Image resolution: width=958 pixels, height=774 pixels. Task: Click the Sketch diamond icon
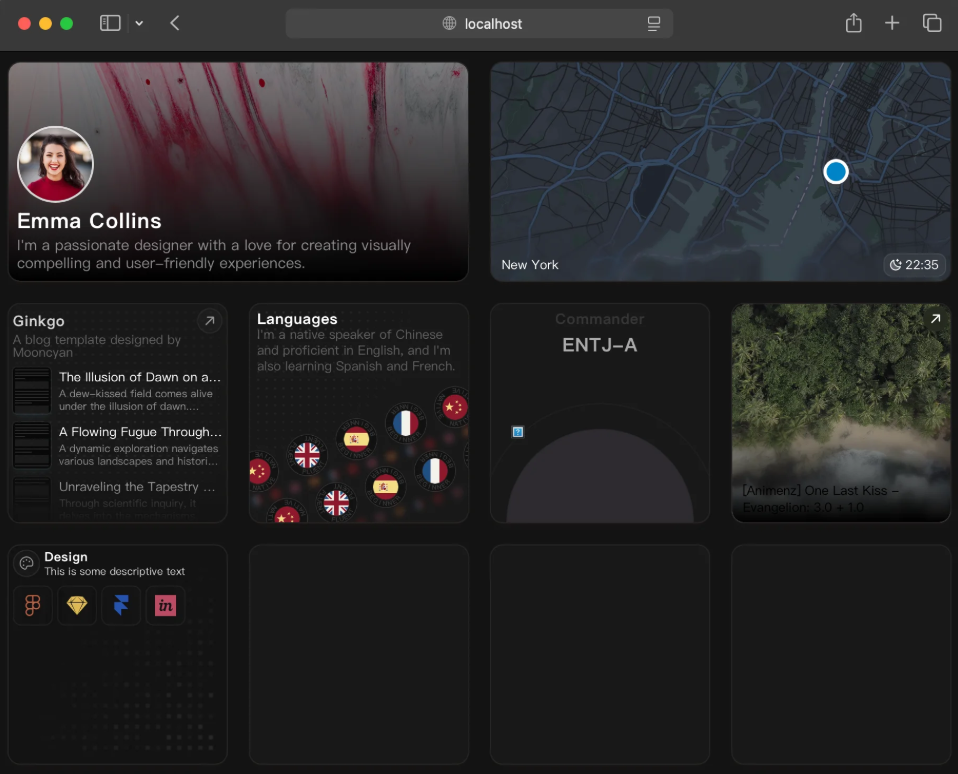tap(77, 606)
